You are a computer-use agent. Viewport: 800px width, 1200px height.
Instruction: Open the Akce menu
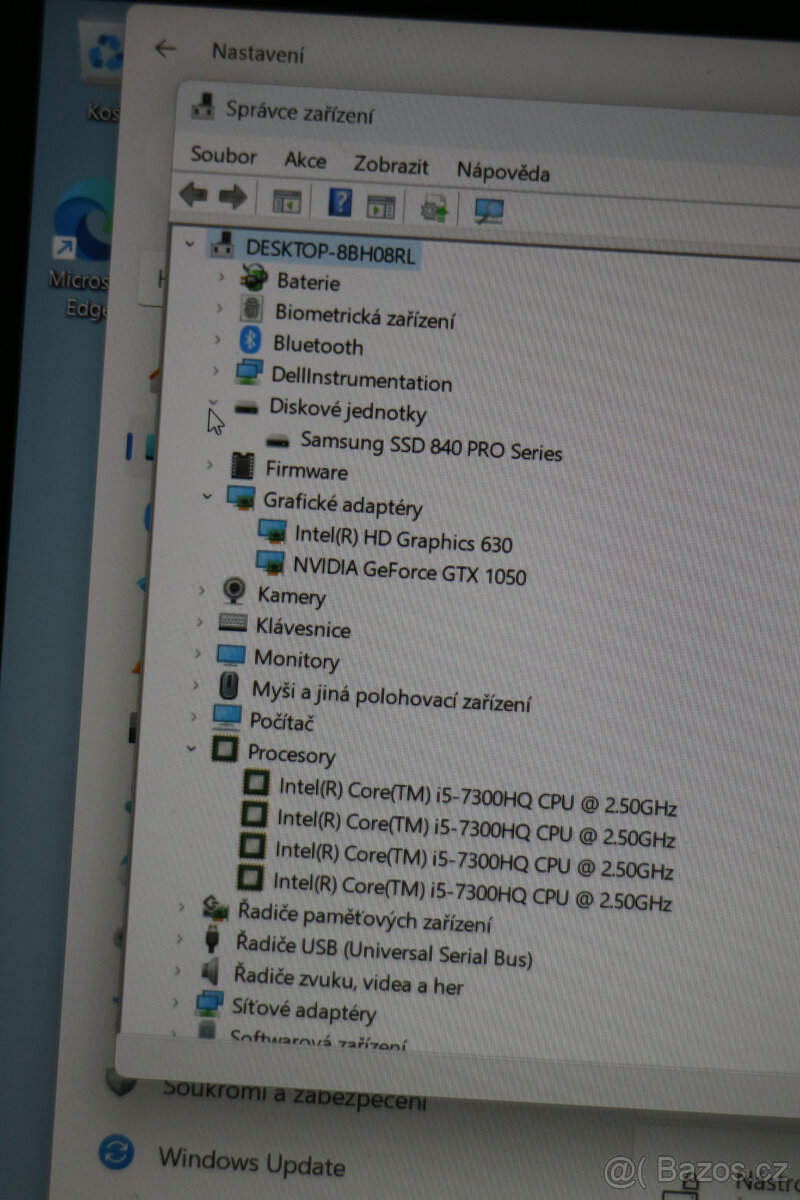click(x=305, y=160)
